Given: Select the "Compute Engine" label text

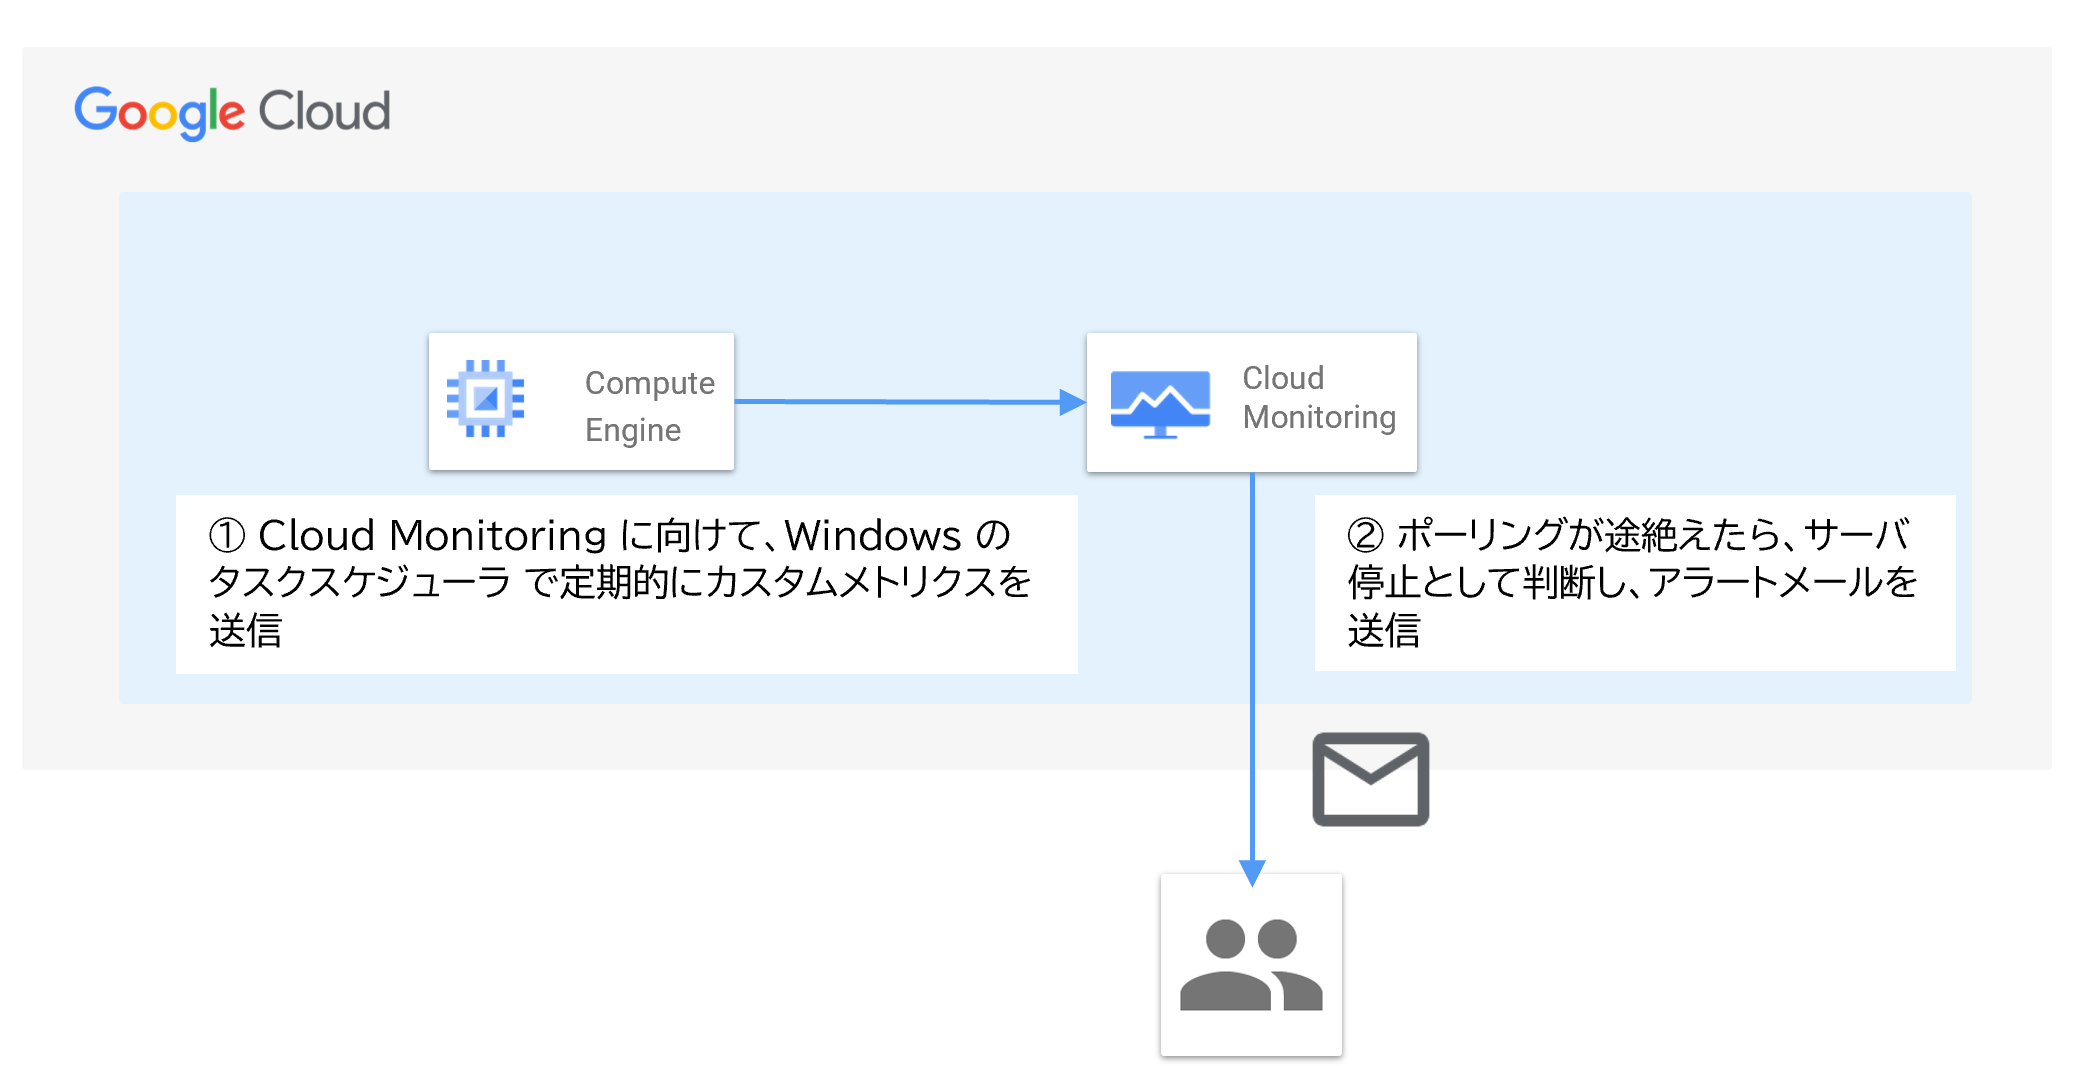Looking at the screenshot, I should click(650, 406).
